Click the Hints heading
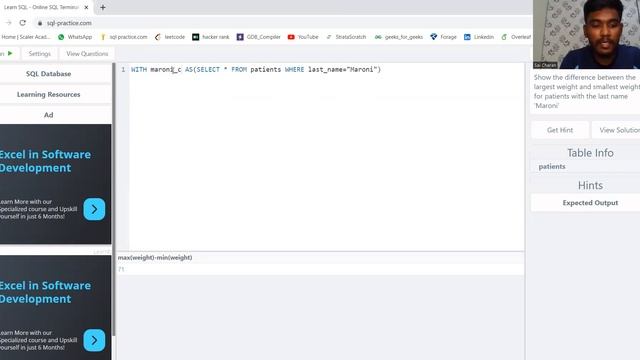640x360 pixels. click(590, 185)
